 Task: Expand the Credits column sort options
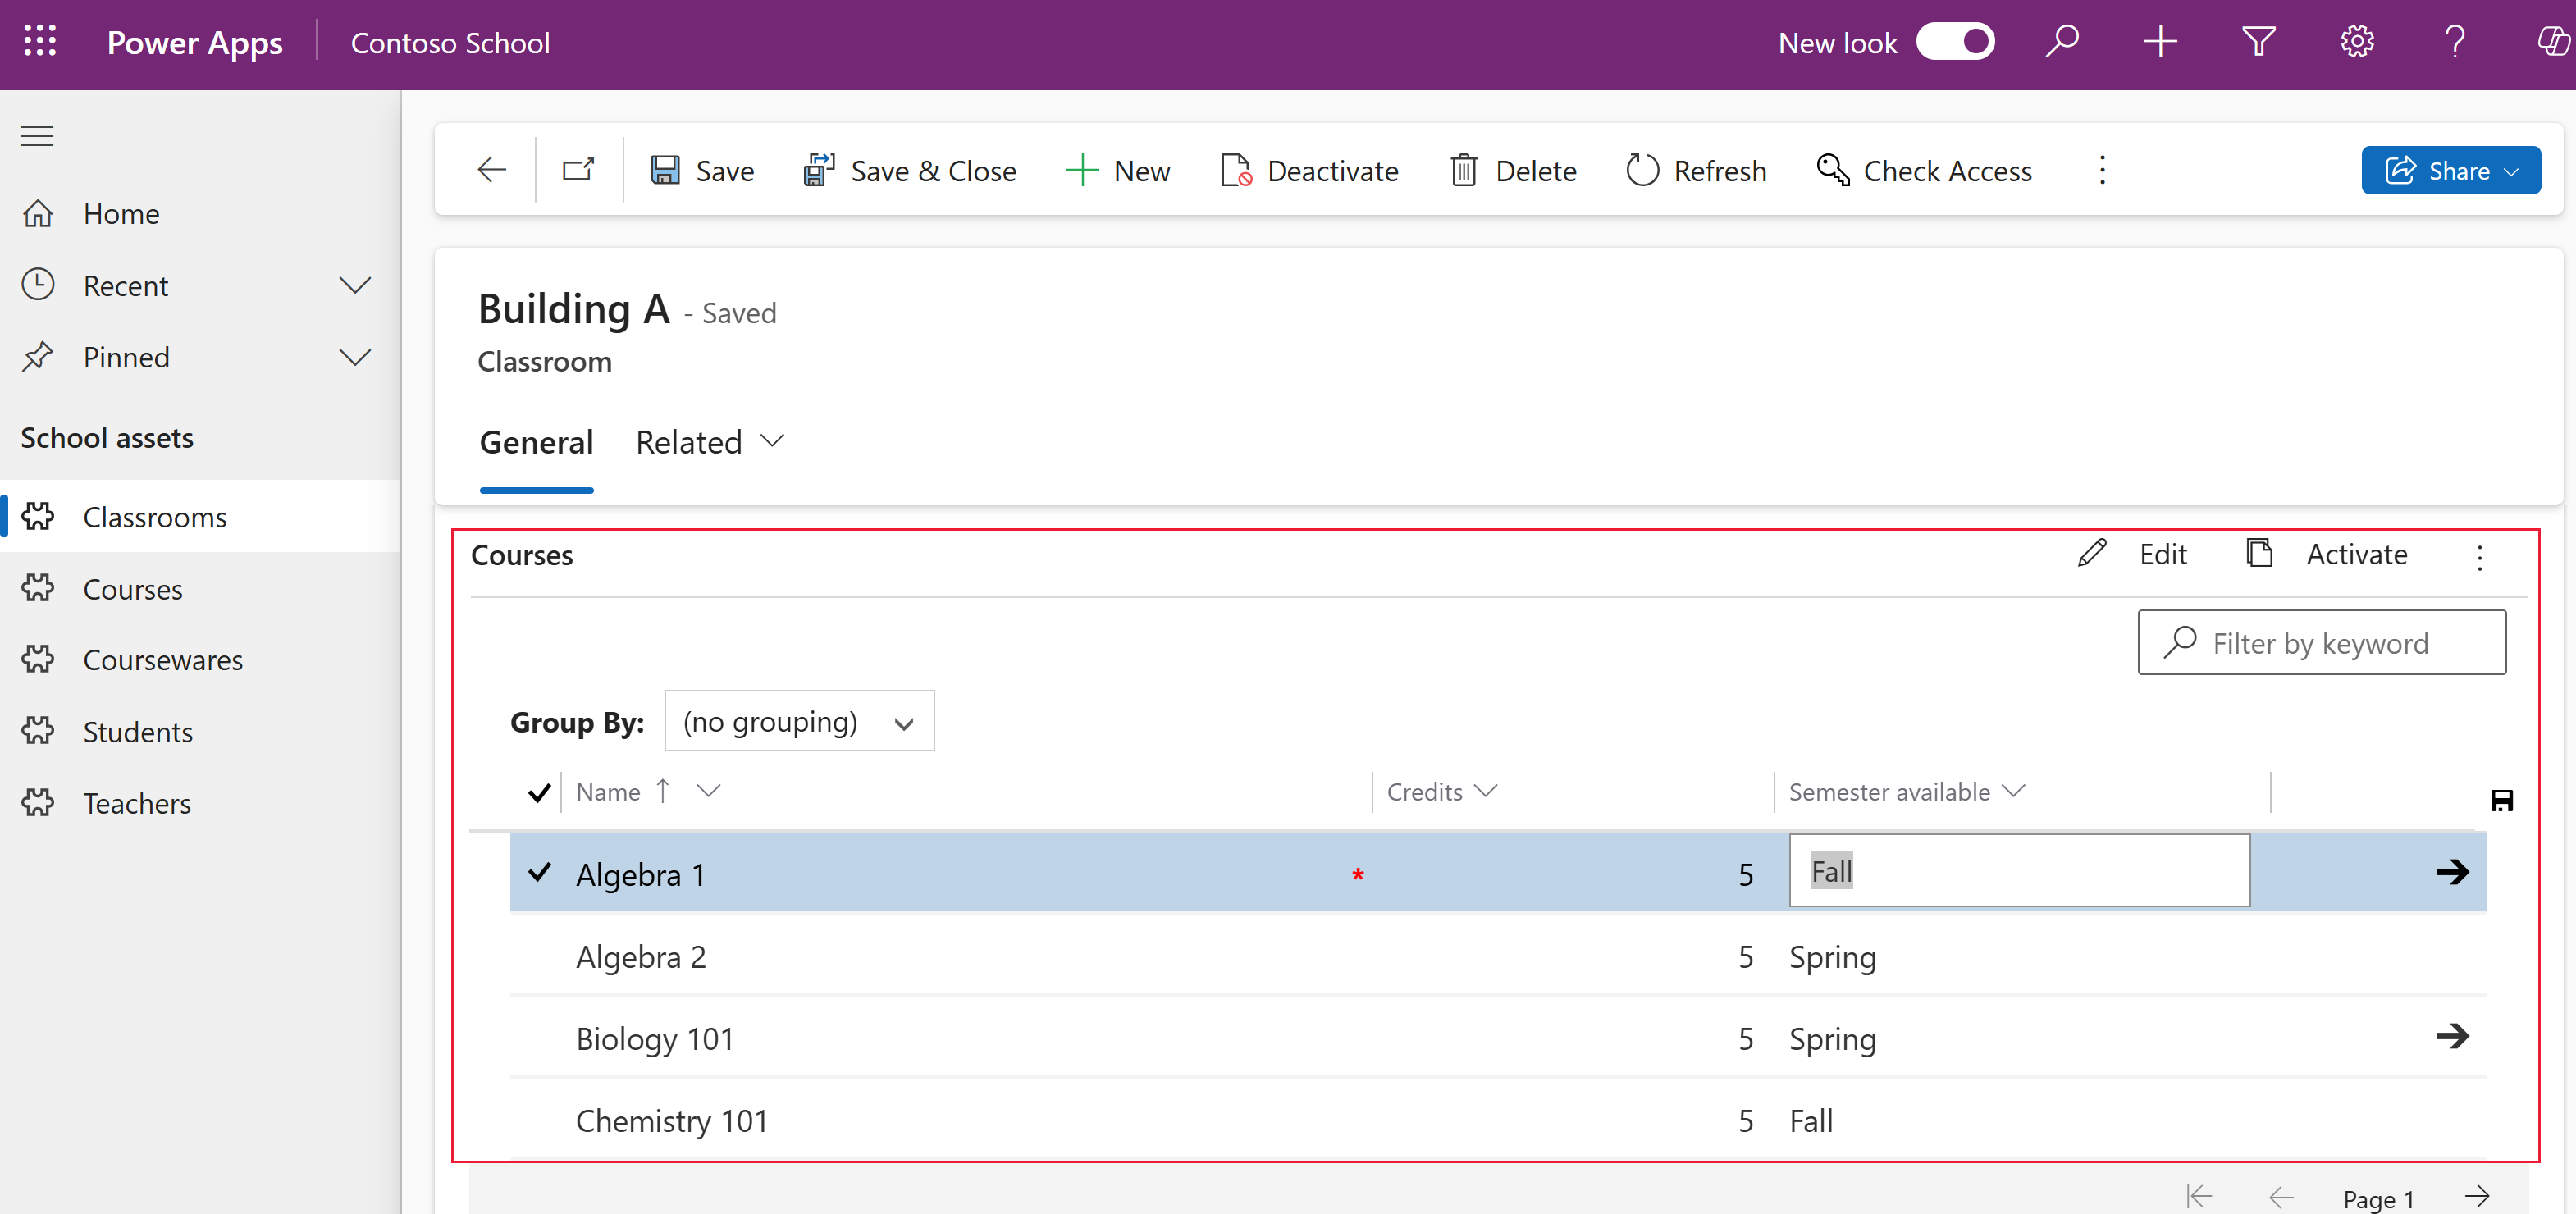1487,792
